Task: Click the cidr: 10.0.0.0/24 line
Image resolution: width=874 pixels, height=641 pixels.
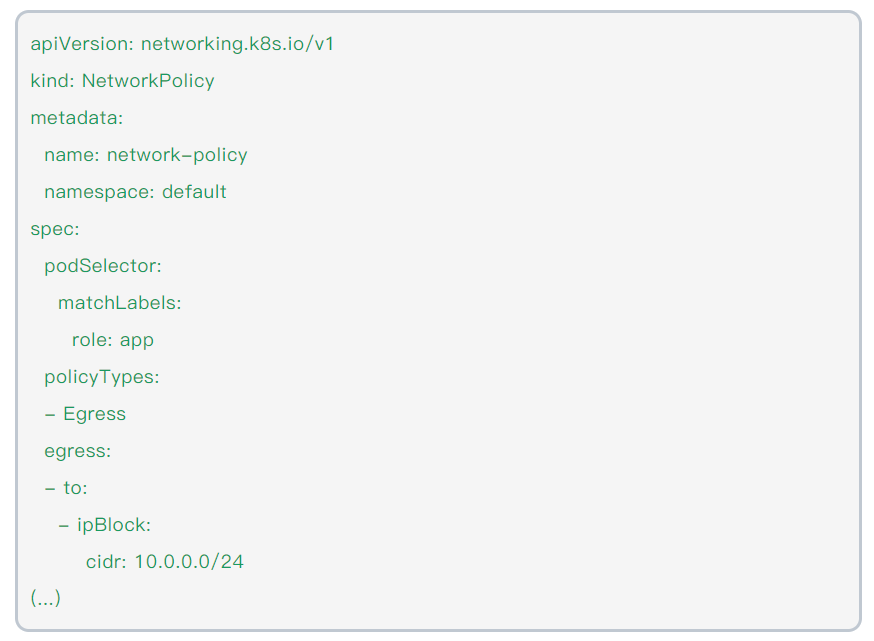Action: point(164,561)
